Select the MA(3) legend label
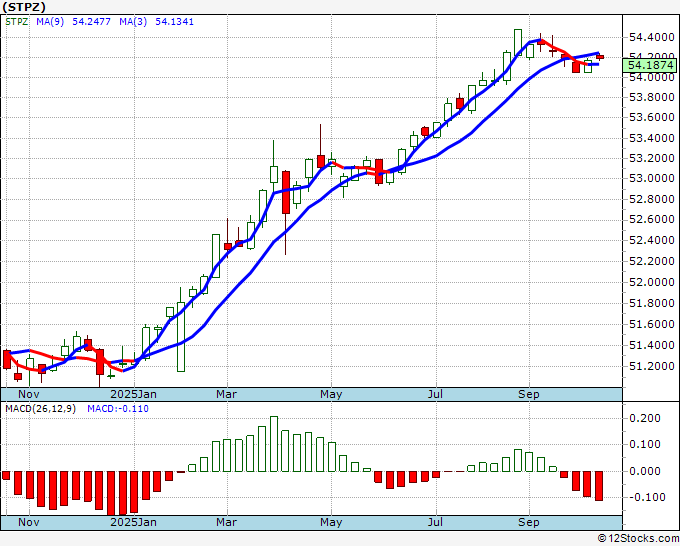 point(133,22)
